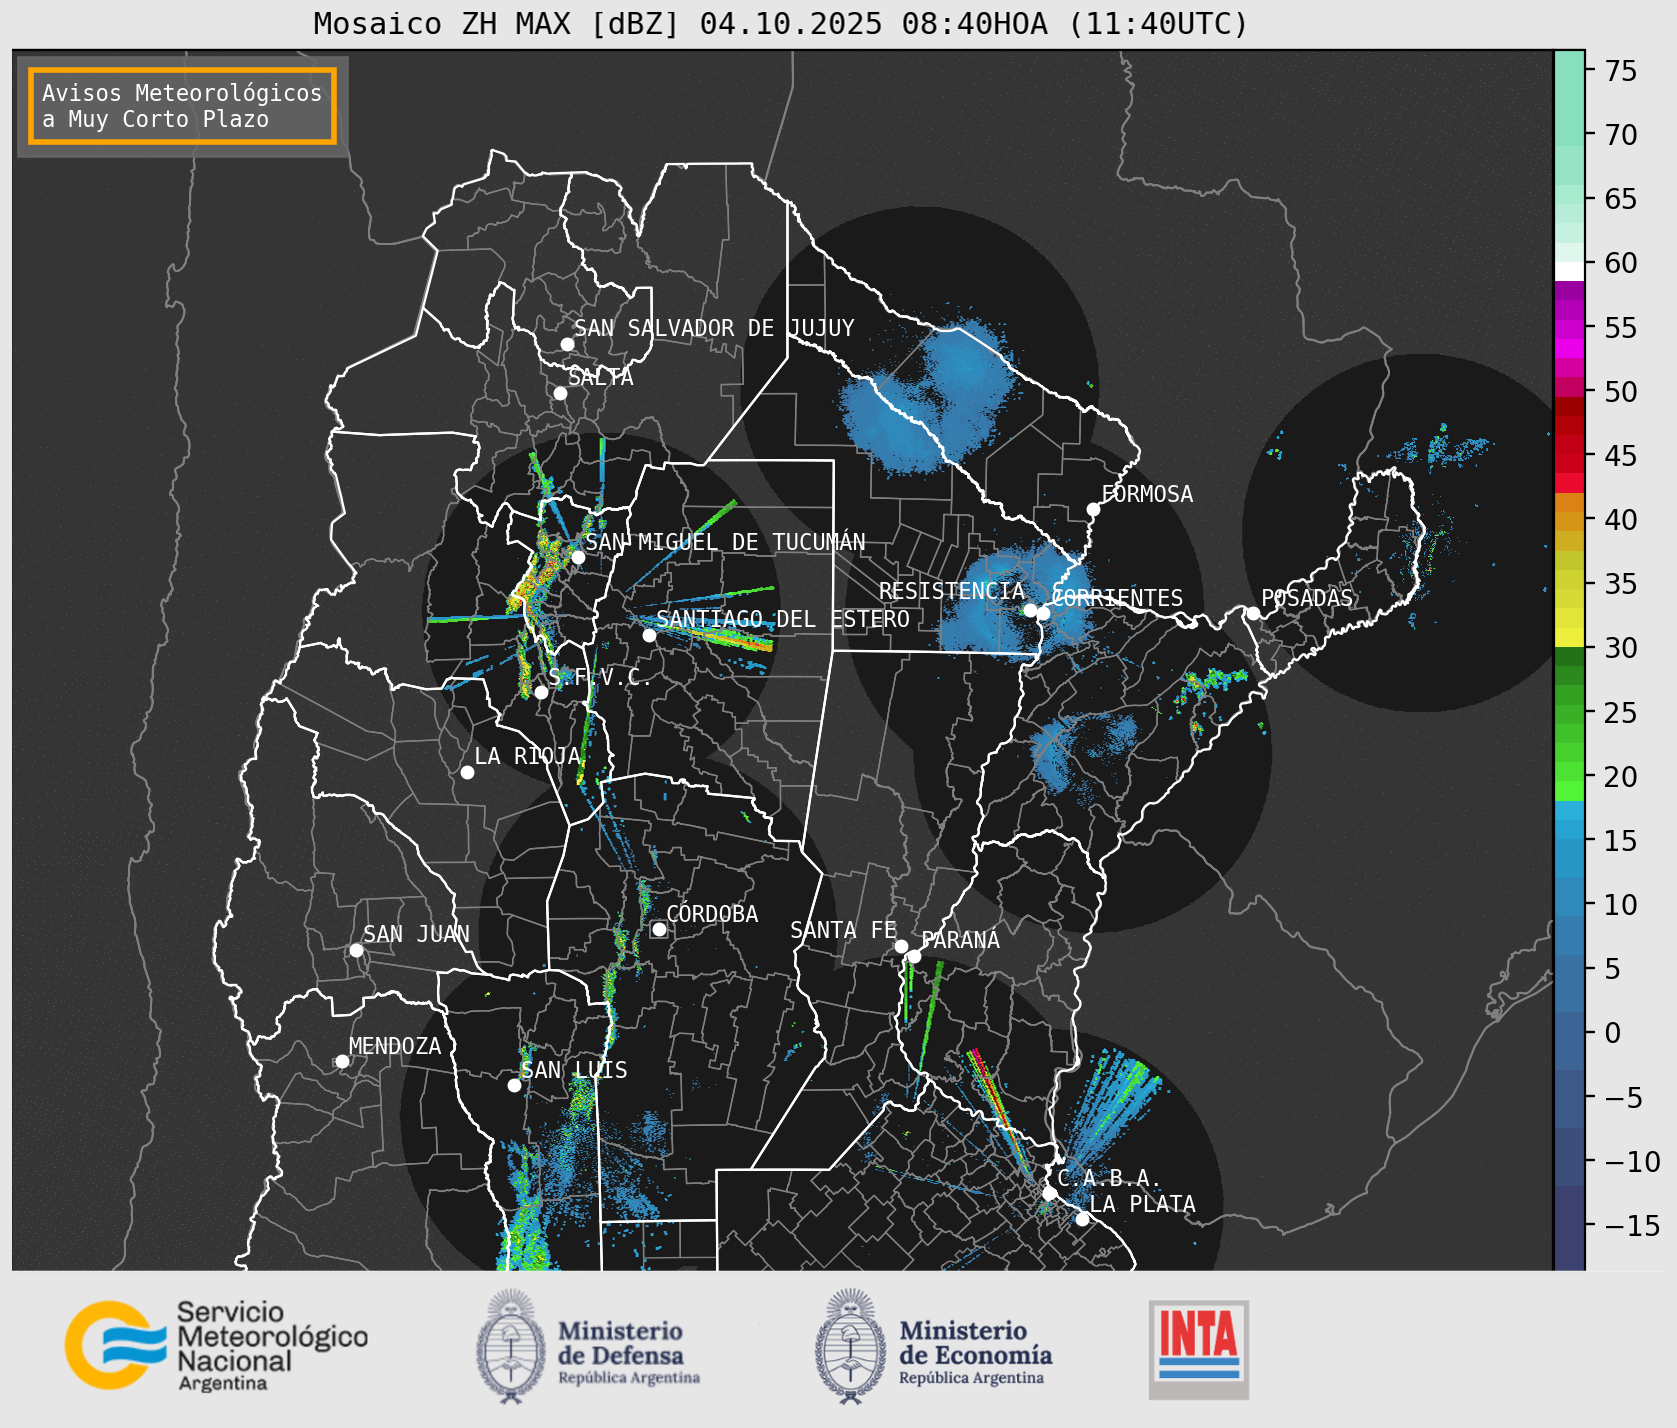
Task: Click the Posadas city marker
Action: click(x=1253, y=613)
